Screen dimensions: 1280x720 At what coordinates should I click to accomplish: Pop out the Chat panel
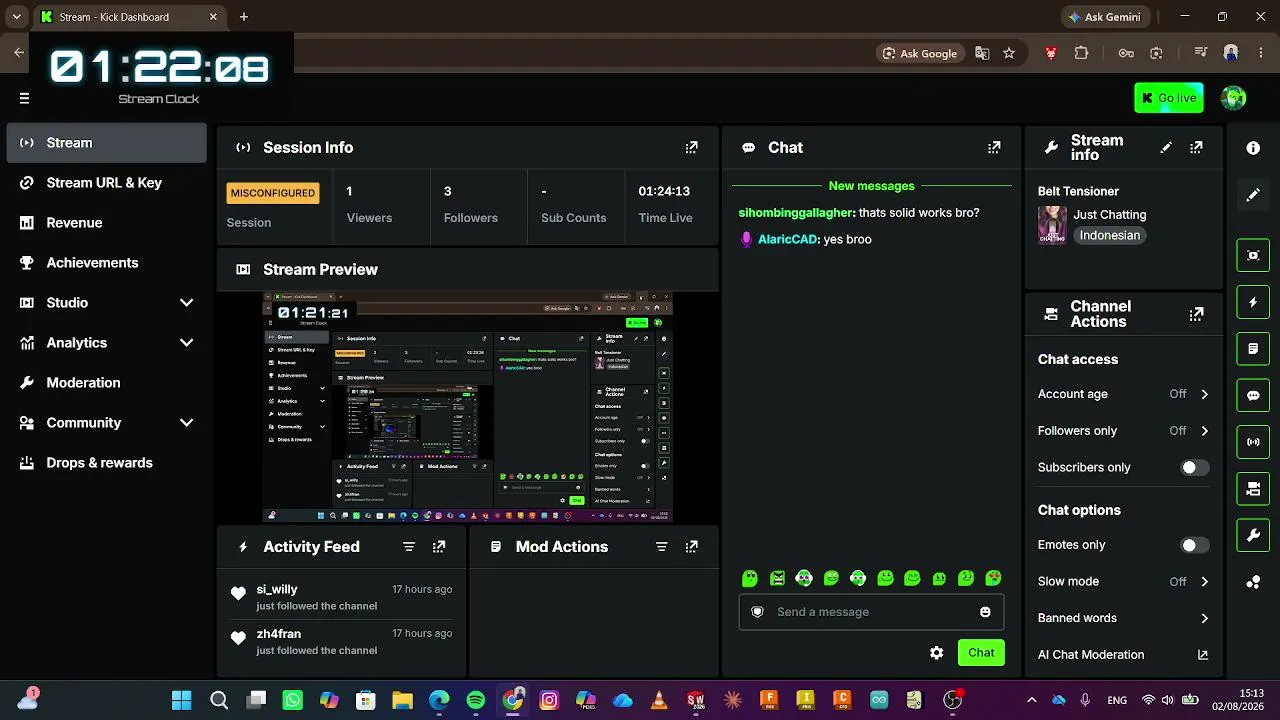994,147
